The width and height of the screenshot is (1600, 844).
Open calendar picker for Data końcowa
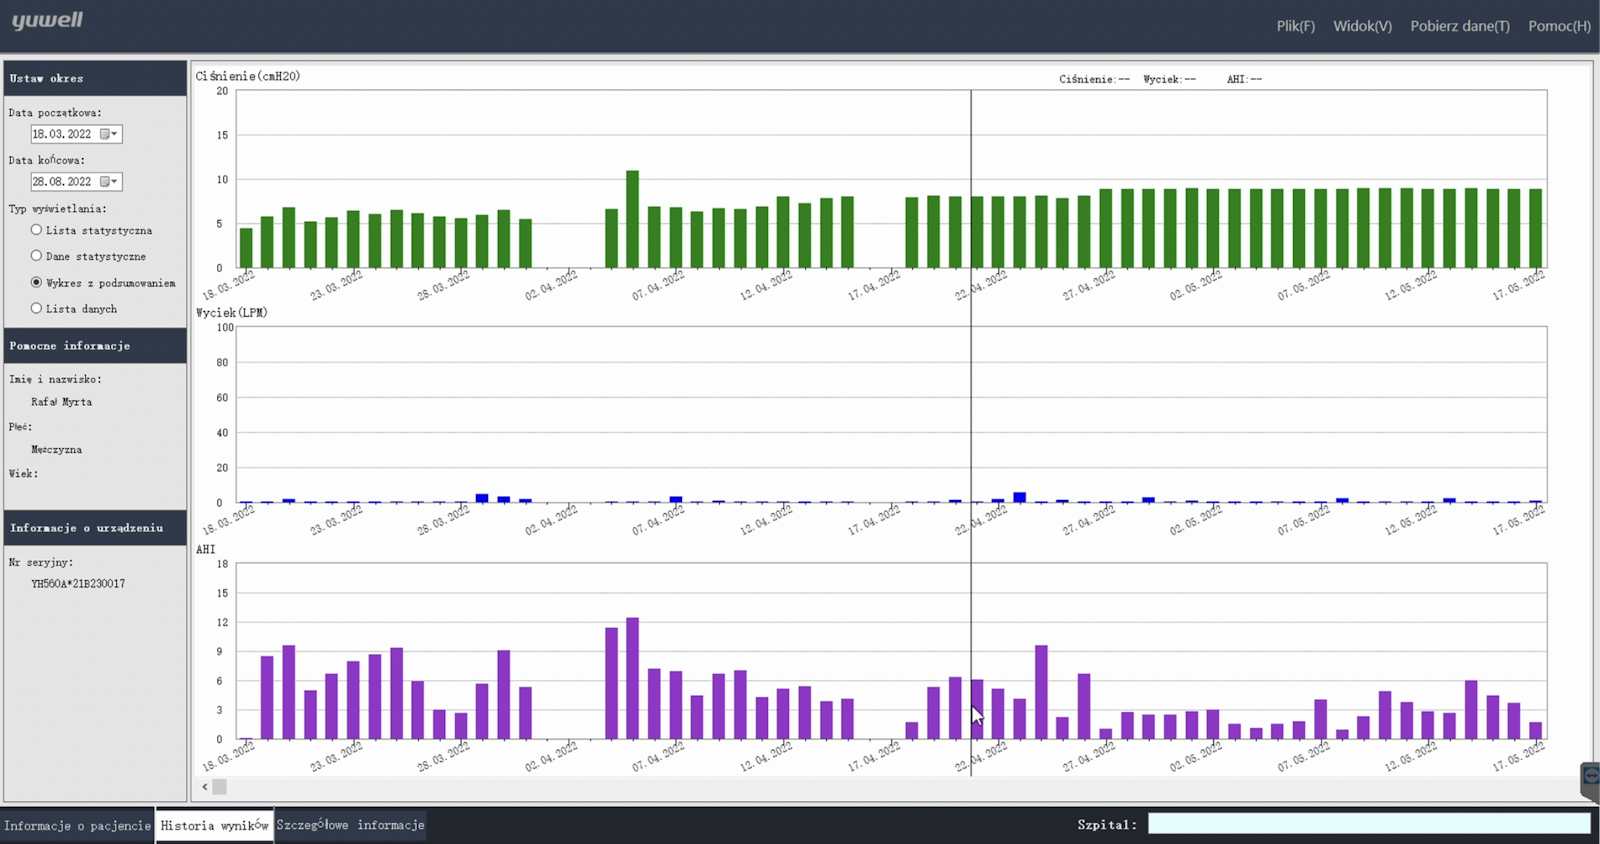click(x=109, y=182)
